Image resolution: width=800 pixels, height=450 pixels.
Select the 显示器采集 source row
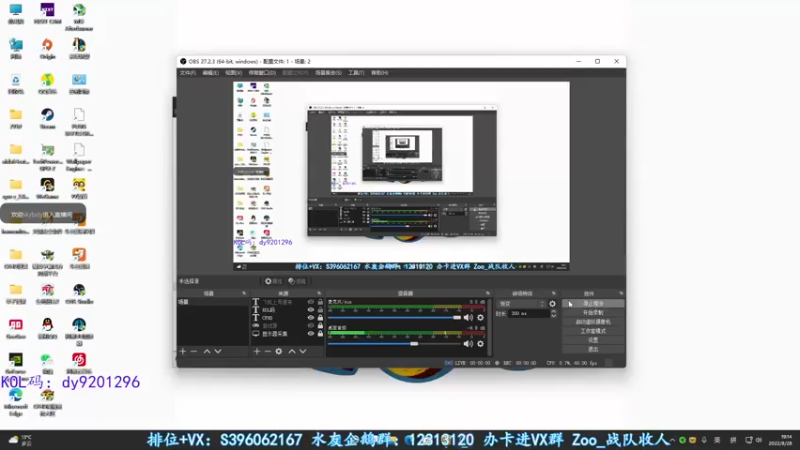pyautogui.click(x=288, y=334)
